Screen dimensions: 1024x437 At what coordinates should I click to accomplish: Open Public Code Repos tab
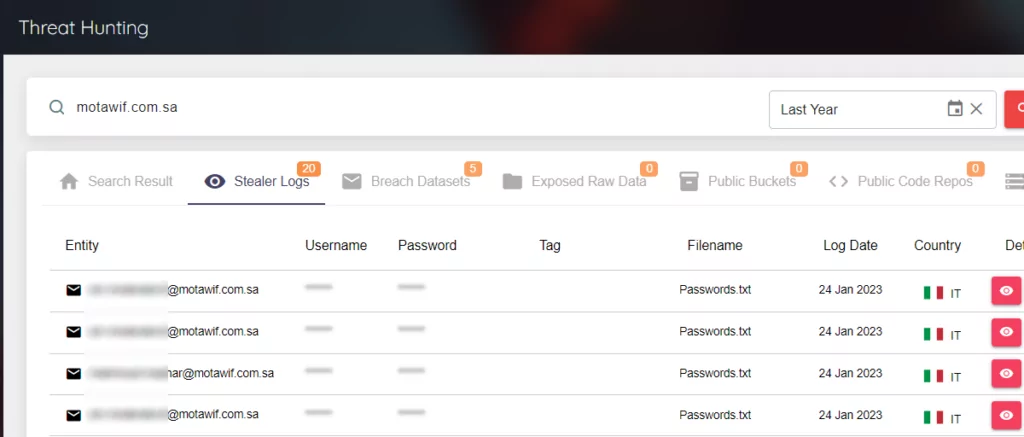click(901, 181)
